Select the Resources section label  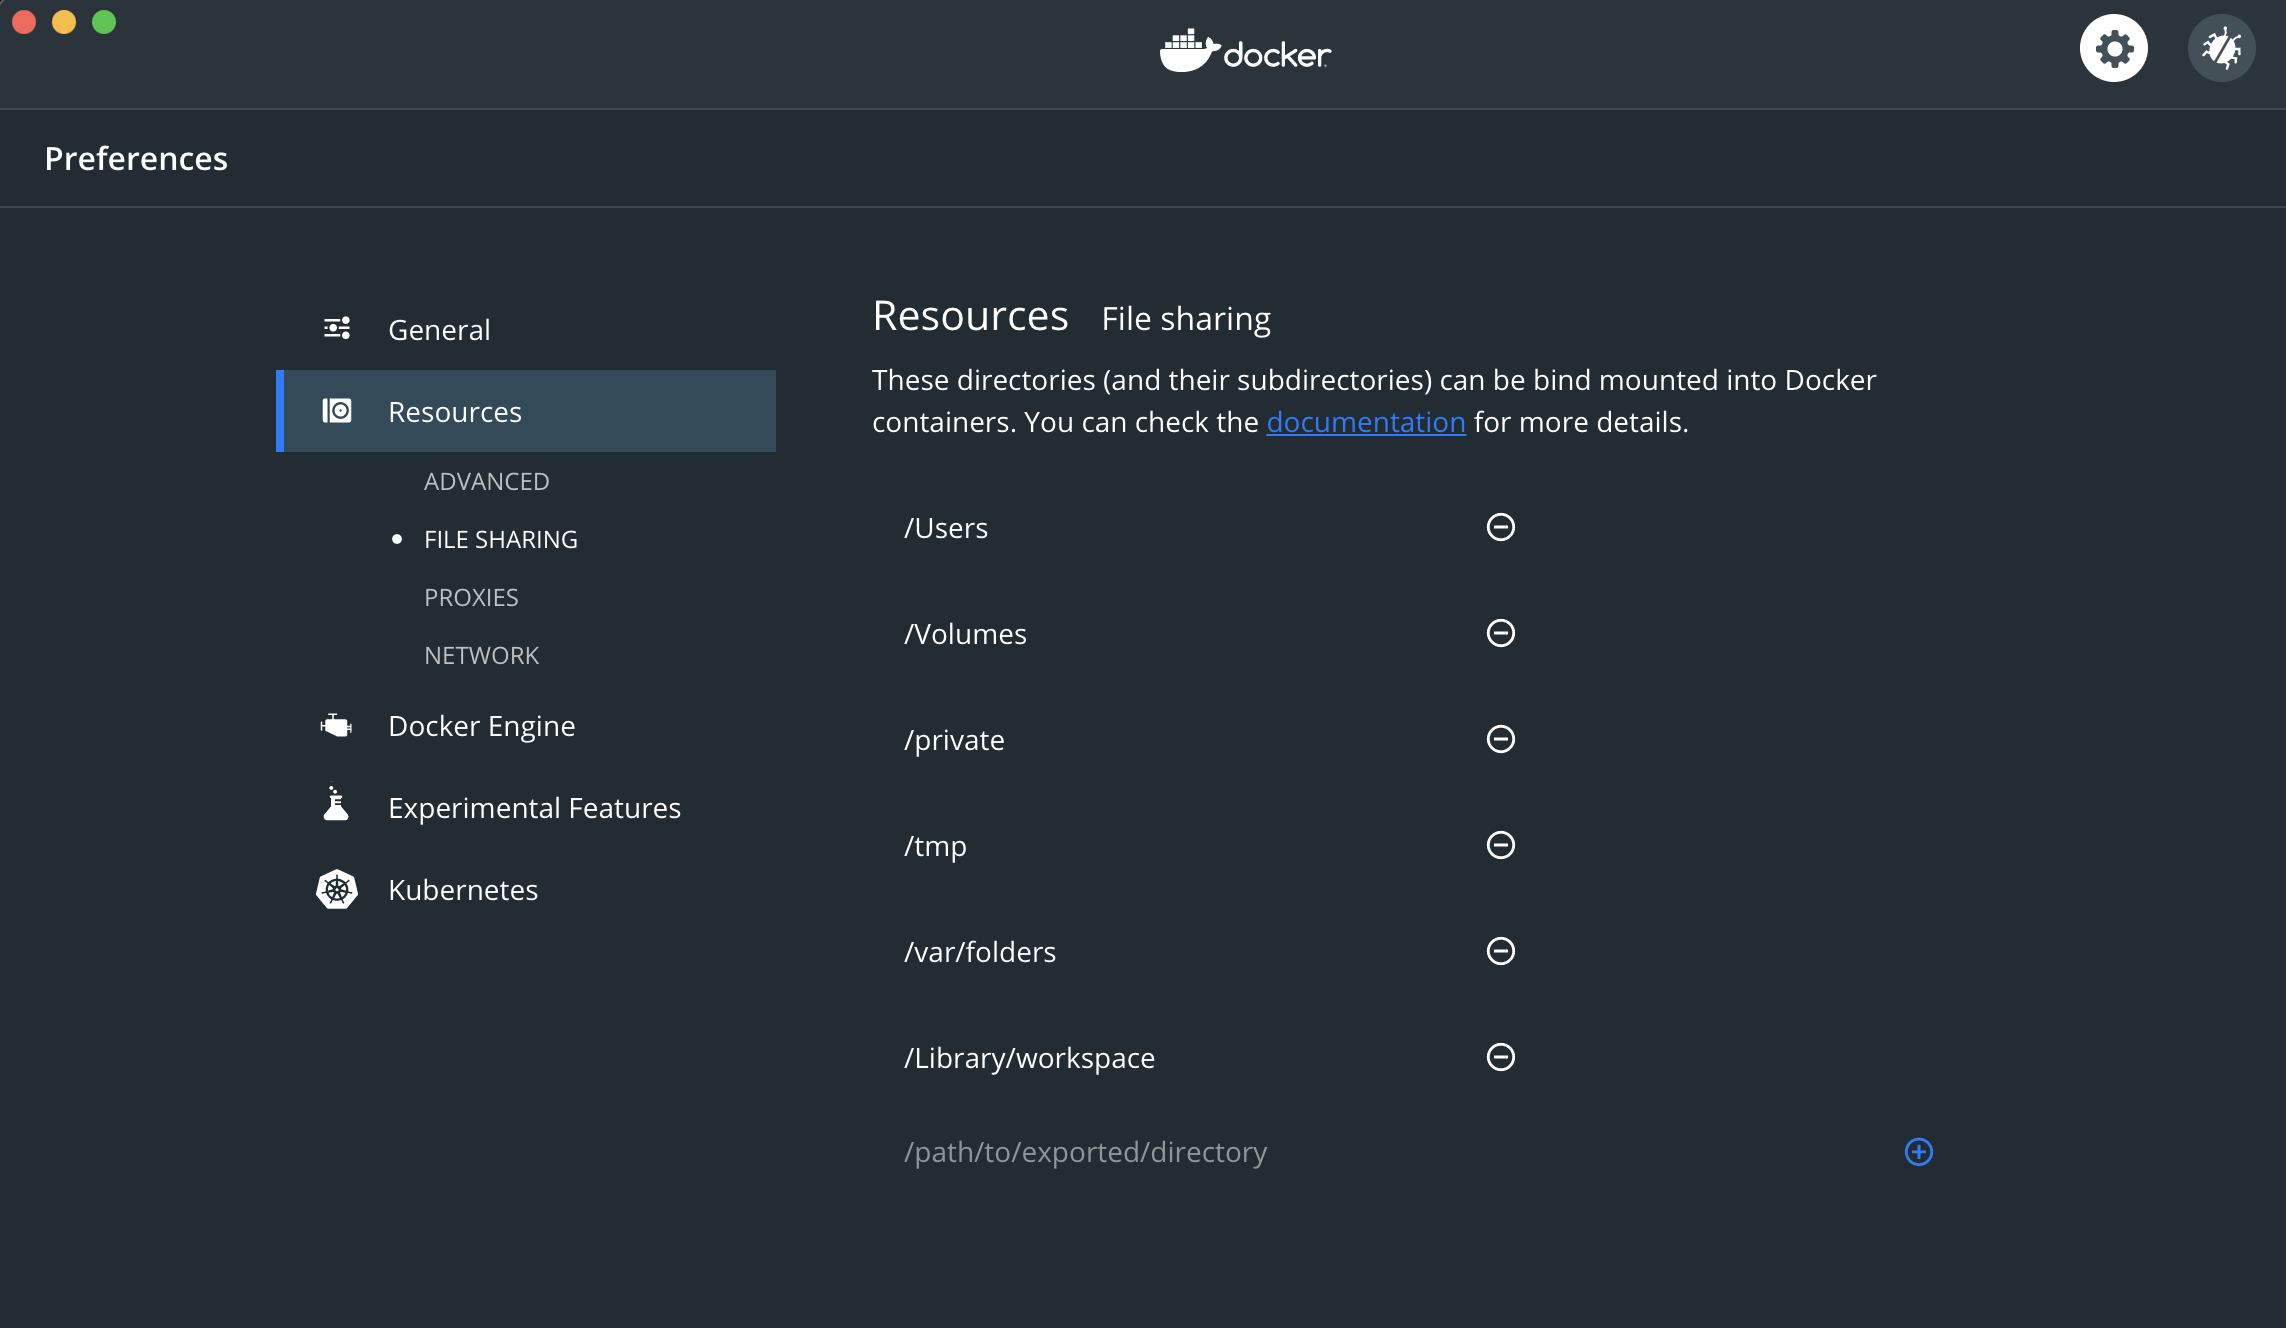[455, 412]
